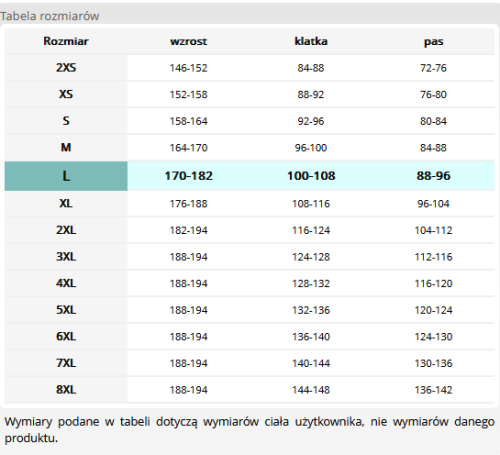Click the highlighted 170-182 height value
Viewport: 500px width, 455px height.
click(189, 176)
